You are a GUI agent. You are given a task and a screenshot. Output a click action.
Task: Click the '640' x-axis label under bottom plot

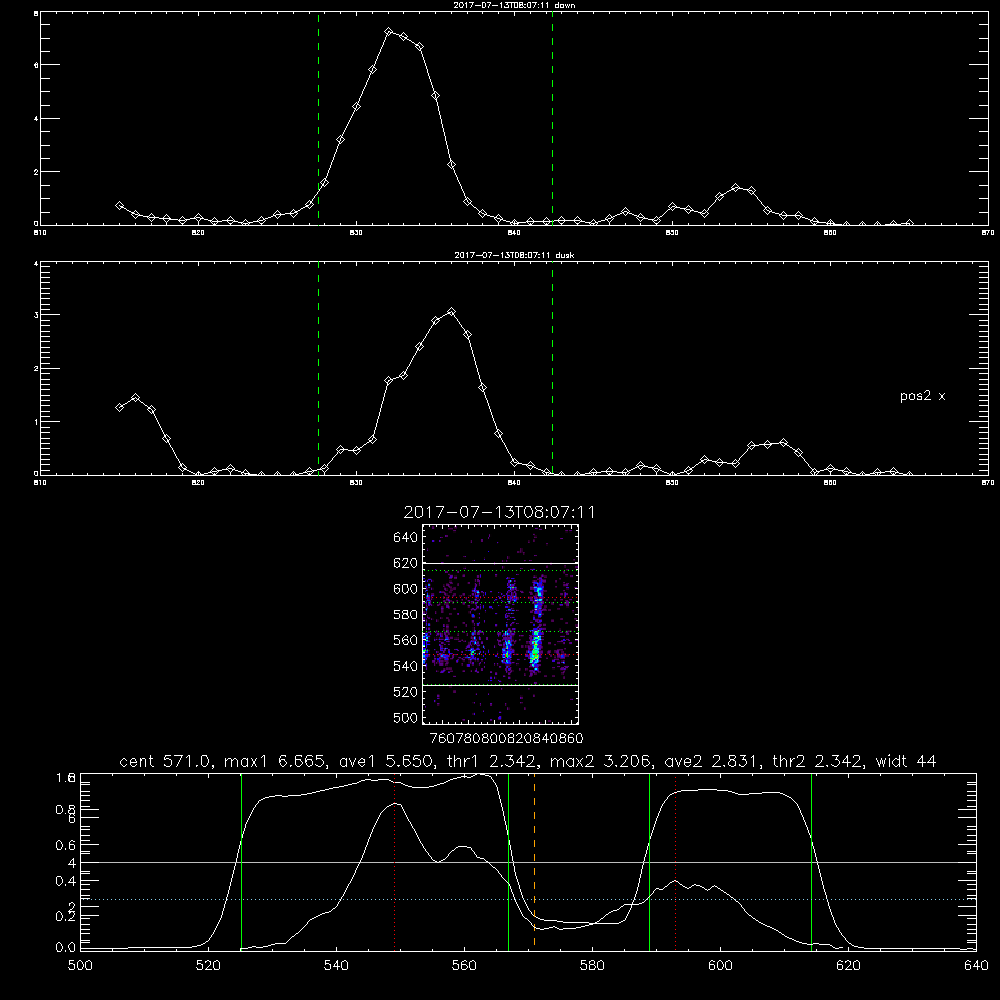coord(976,966)
